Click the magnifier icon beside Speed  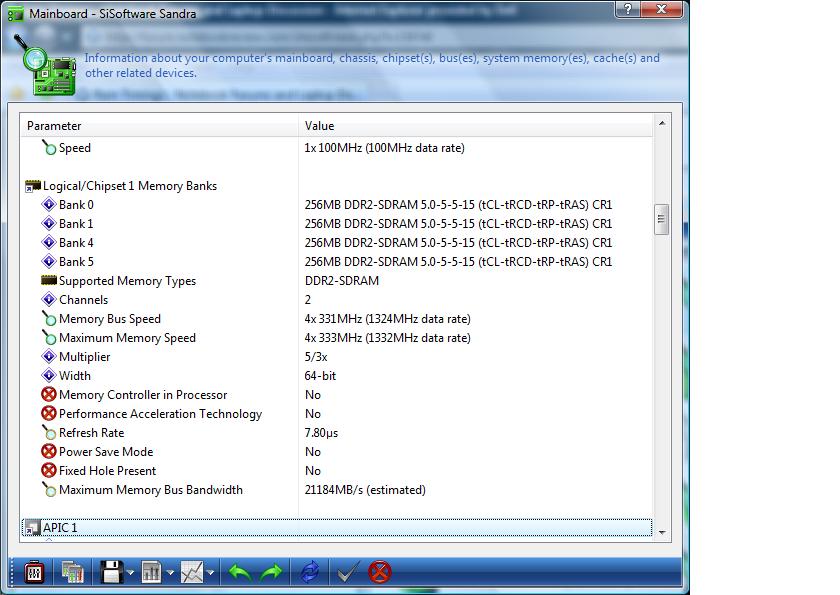coord(49,147)
